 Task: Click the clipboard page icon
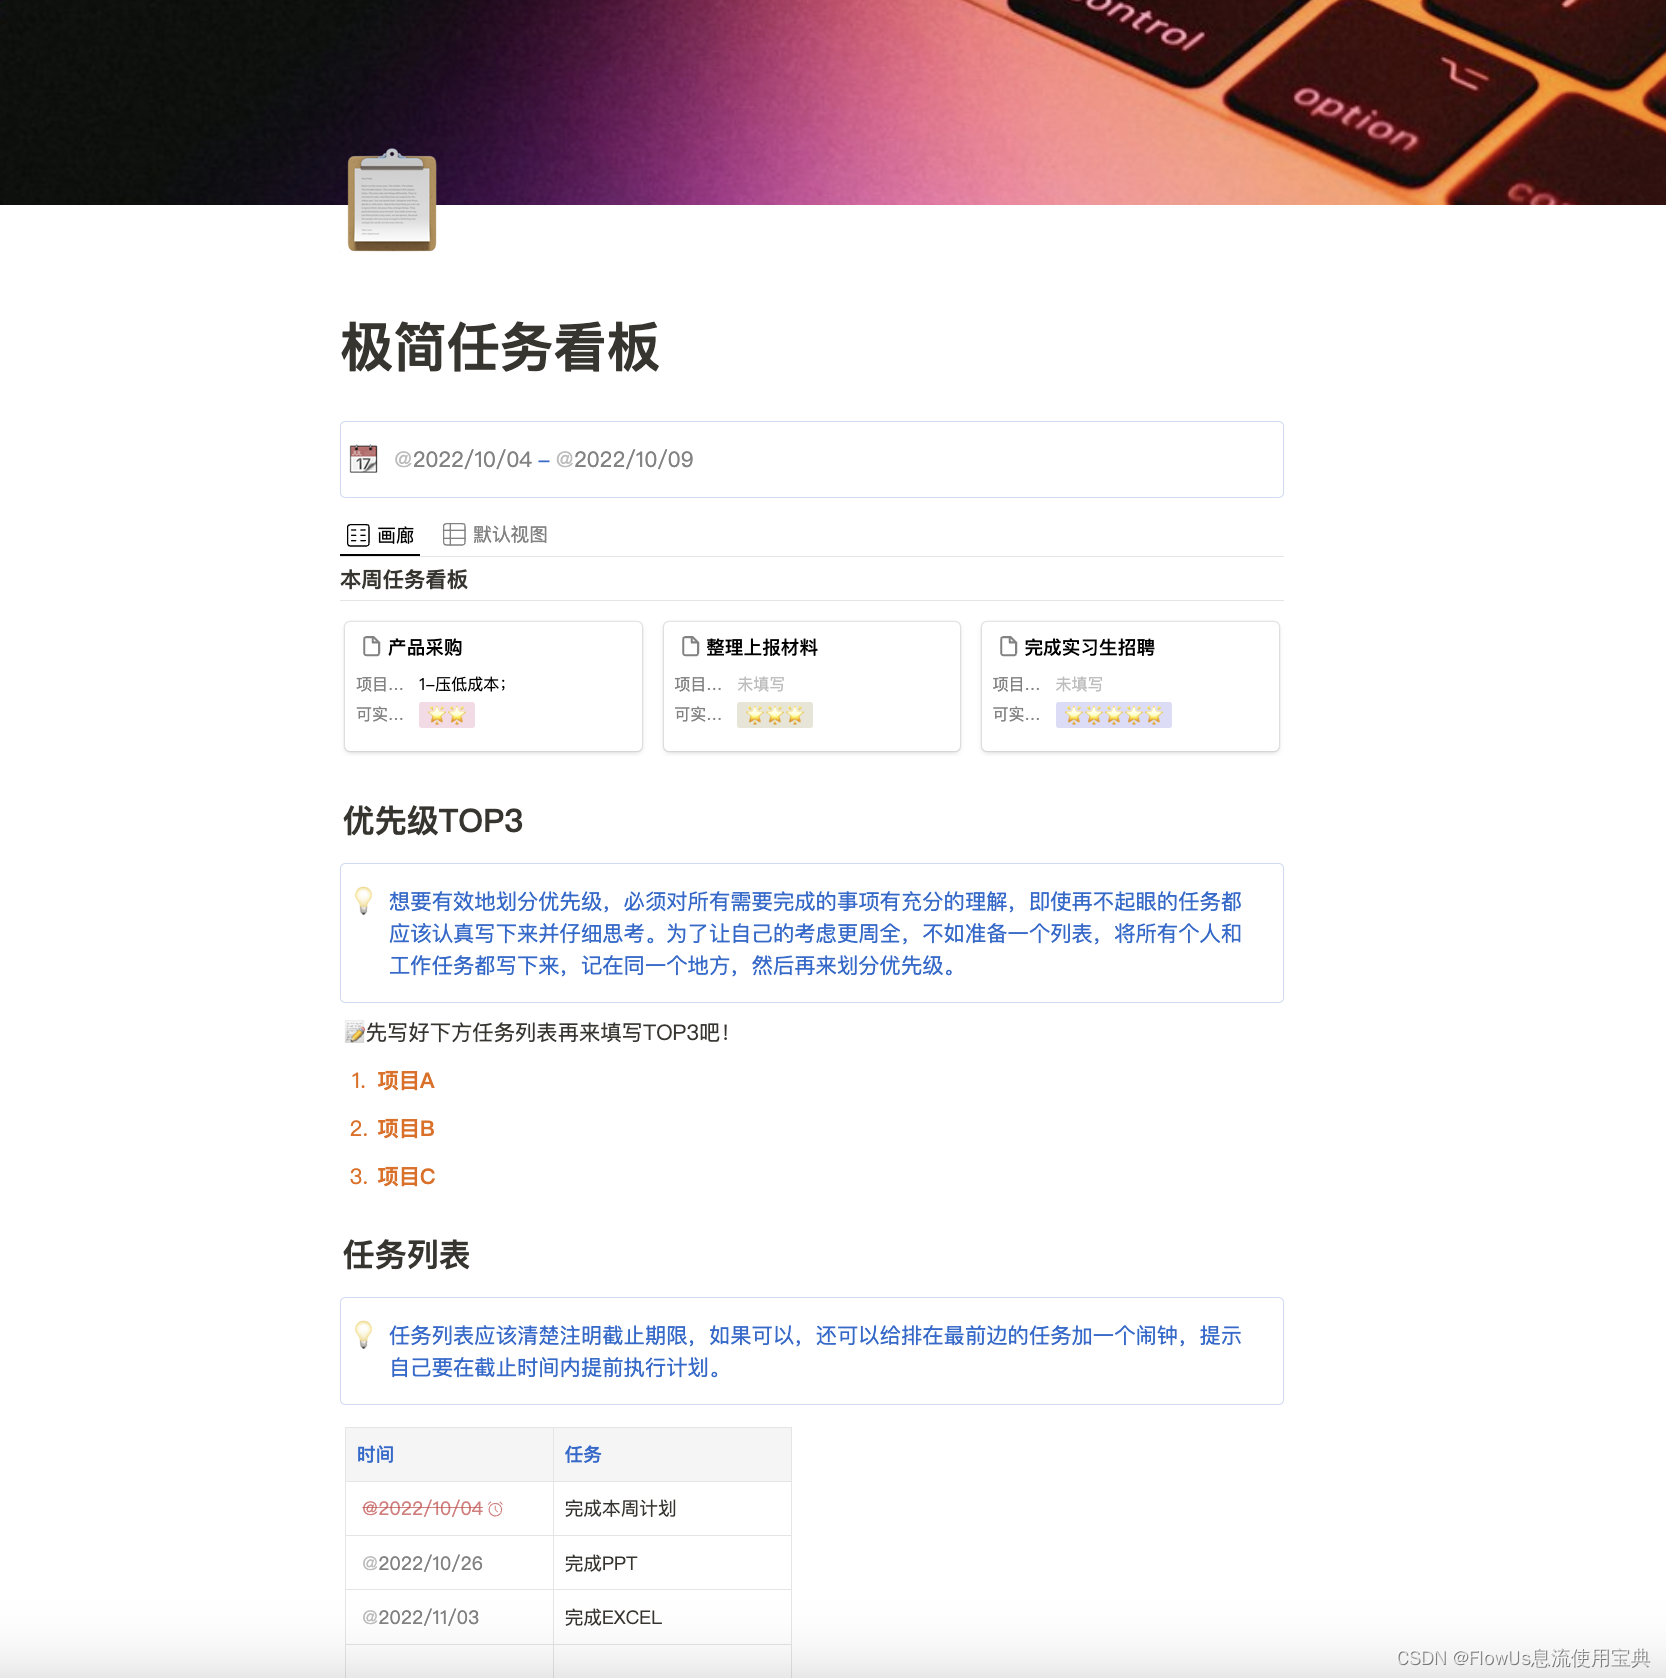pyautogui.click(x=392, y=200)
